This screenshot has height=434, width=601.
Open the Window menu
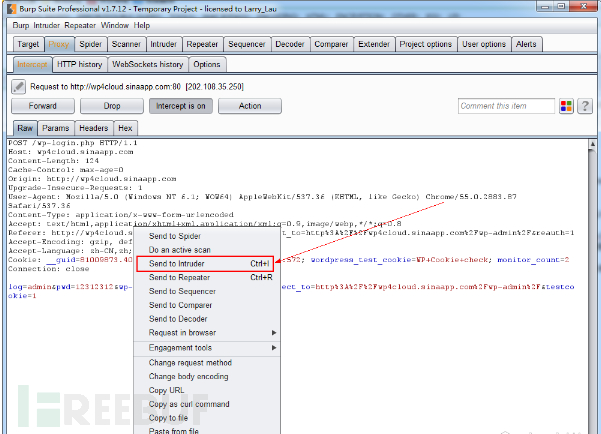(115, 25)
